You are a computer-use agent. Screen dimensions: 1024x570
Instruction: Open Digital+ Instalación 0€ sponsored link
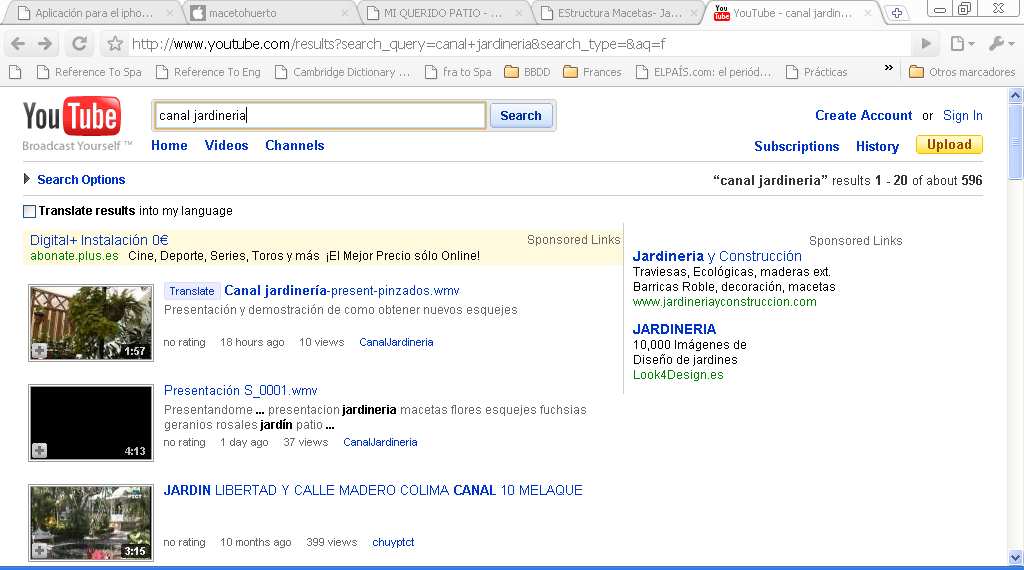[99, 240]
